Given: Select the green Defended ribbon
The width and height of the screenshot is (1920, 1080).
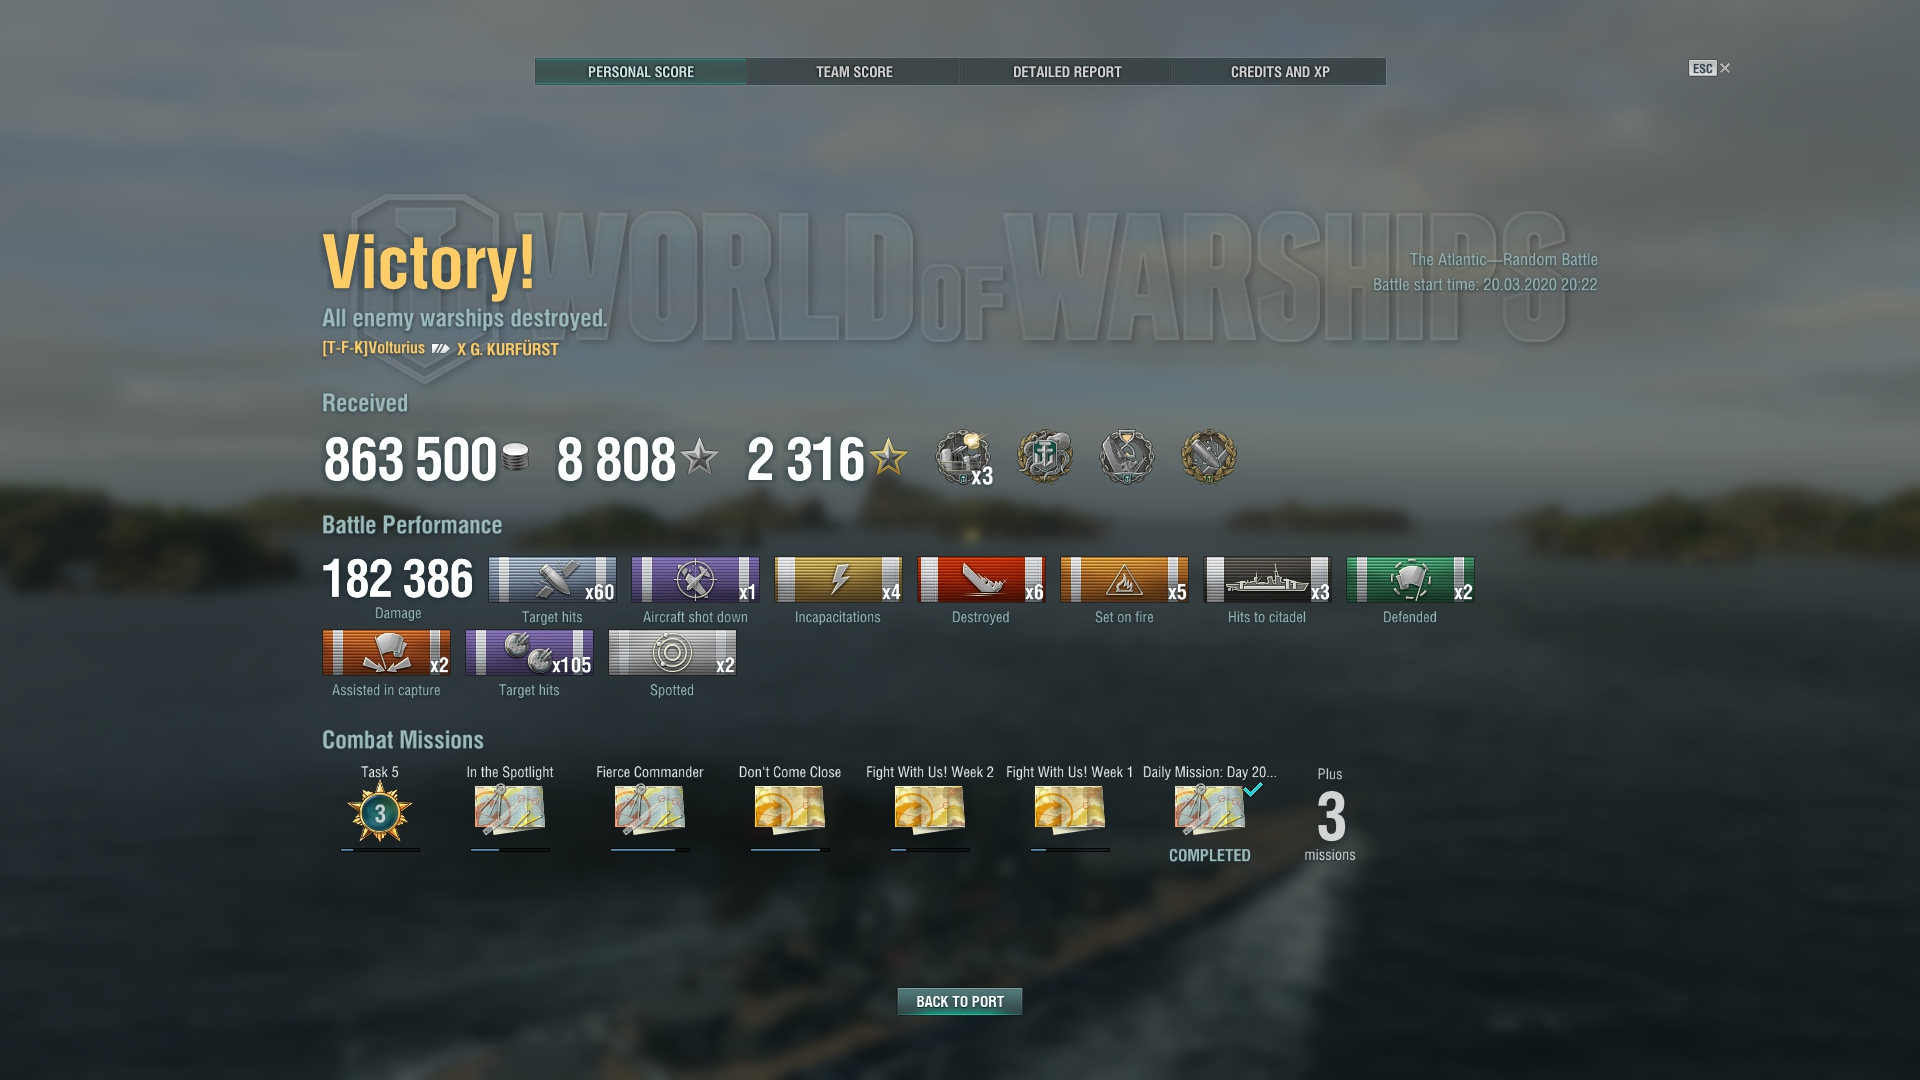Looking at the screenshot, I should coord(1410,580).
